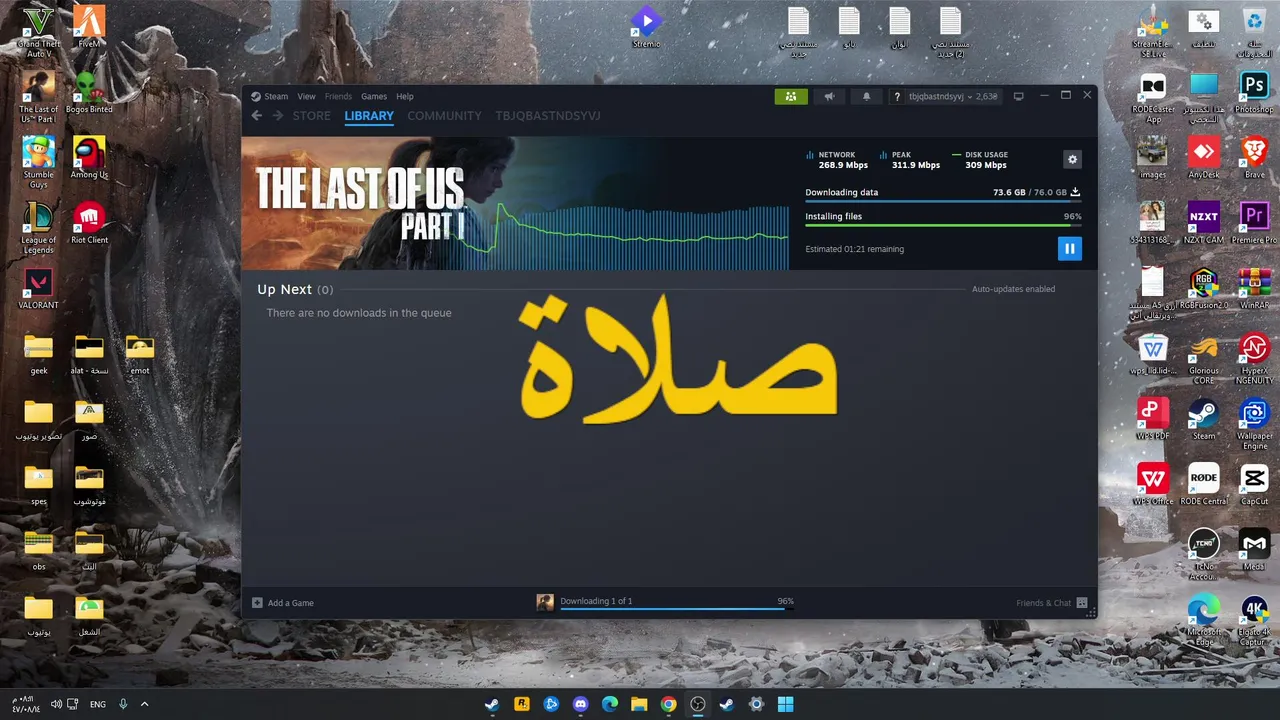Image resolution: width=1280 pixels, height=720 pixels.
Task: Open the Windows Start button
Action: pyautogui.click(x=785, y=704)
